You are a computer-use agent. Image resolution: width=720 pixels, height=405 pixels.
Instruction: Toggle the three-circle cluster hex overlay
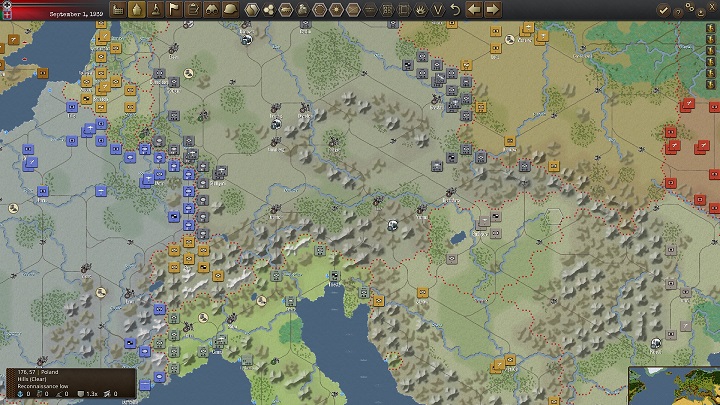point(269,10)
